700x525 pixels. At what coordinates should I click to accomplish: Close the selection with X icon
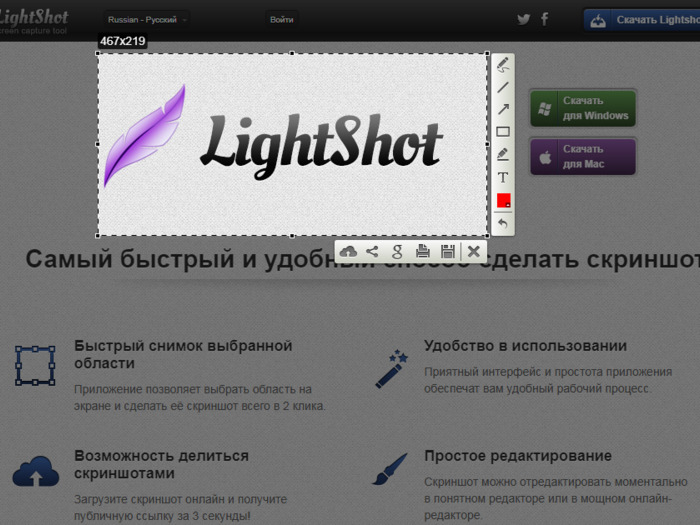point(474,252)
